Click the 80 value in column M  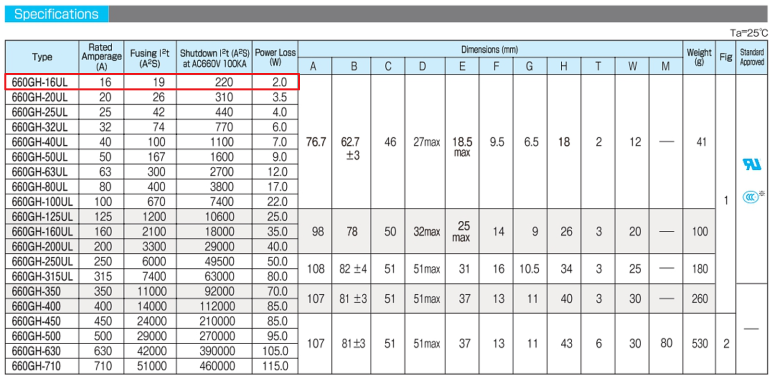pos(666,343)
